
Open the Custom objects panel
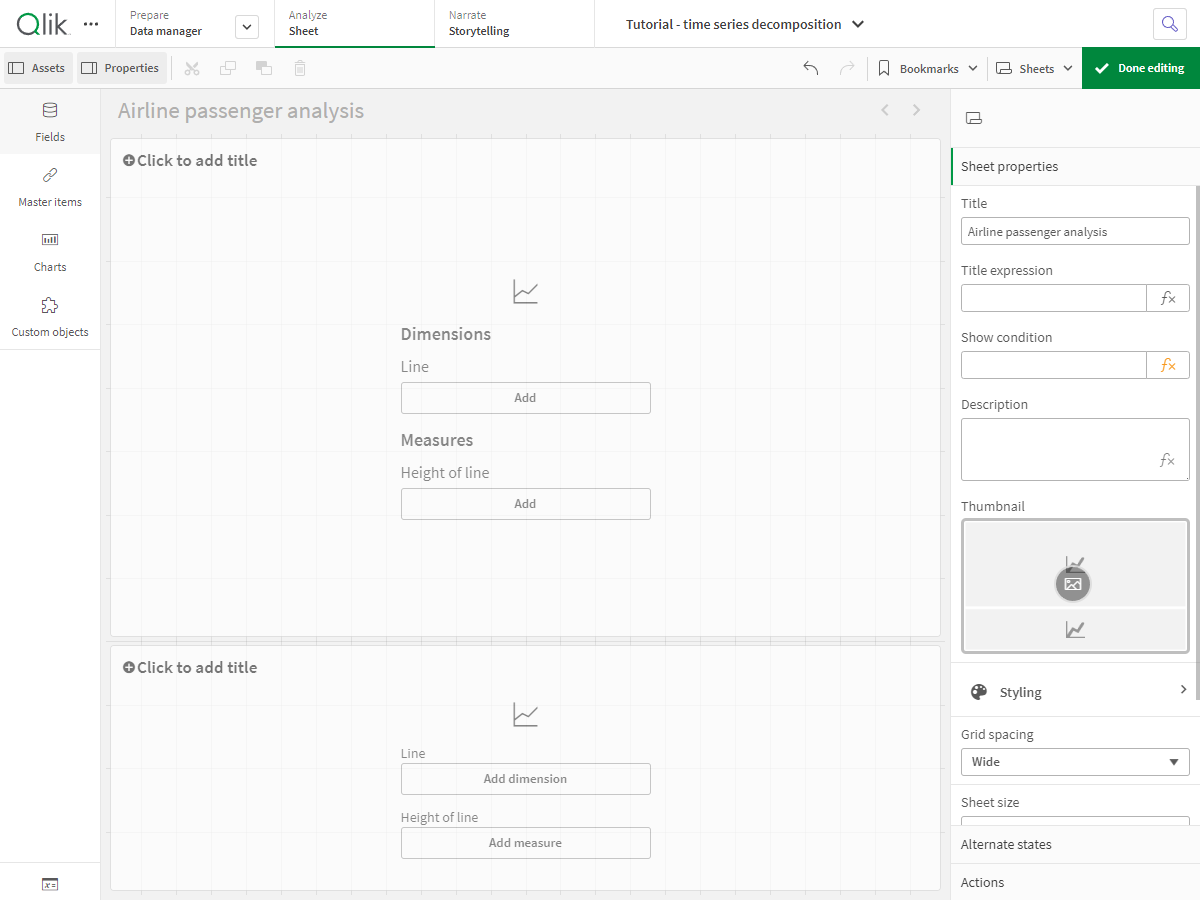tap(50, 316)
